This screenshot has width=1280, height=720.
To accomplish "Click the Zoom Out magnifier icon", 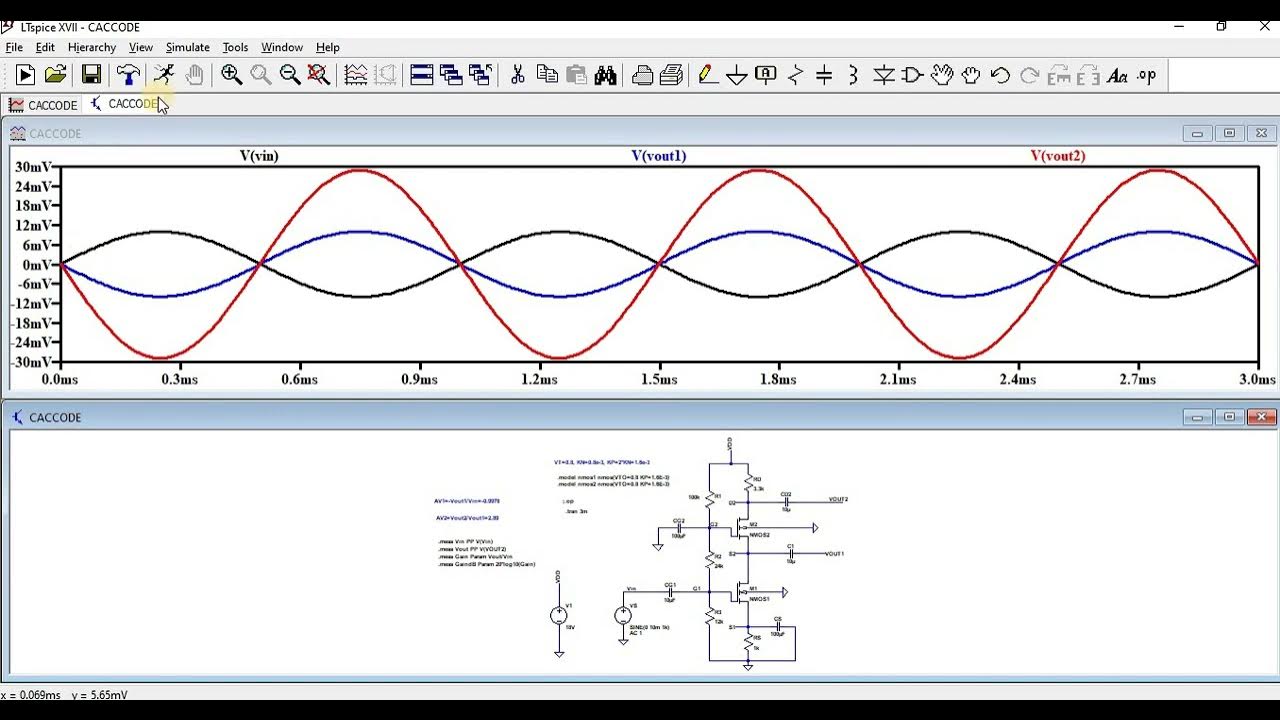I will 290,75.
